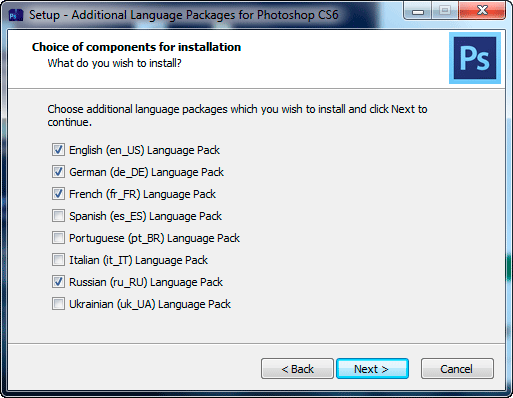This screenshot has width=513, height=398.
Task: Click the Next button to continue
Action: point(372,369)
